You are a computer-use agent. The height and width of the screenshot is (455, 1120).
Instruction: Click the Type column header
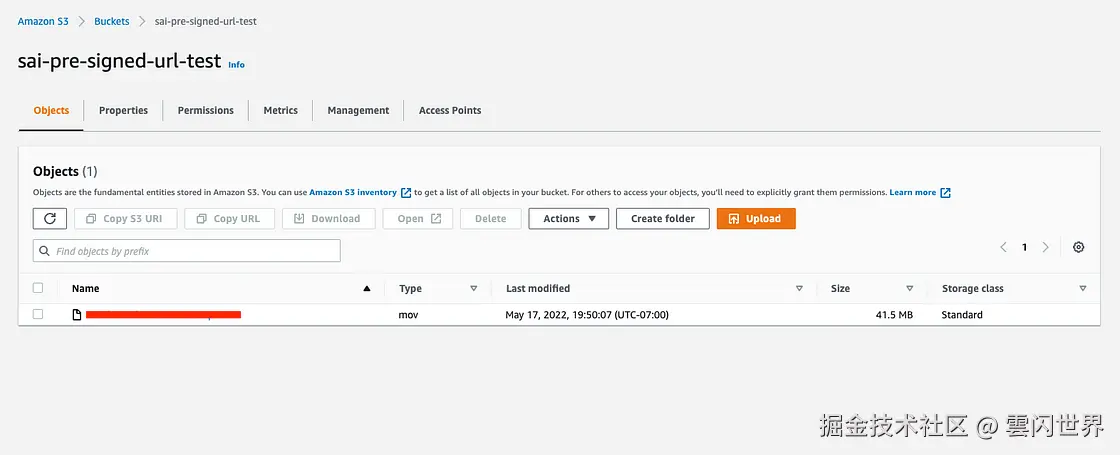(x=411, y=289)
